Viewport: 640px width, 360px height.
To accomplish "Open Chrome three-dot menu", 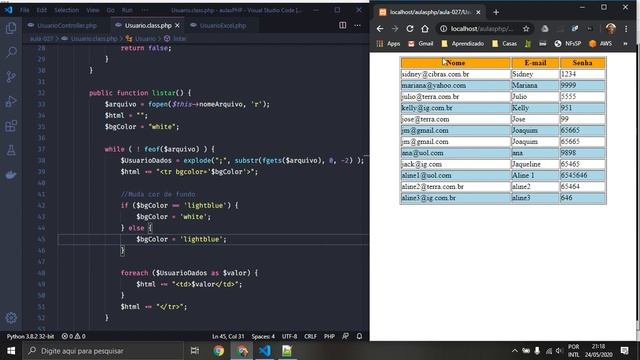I will 626,29.
